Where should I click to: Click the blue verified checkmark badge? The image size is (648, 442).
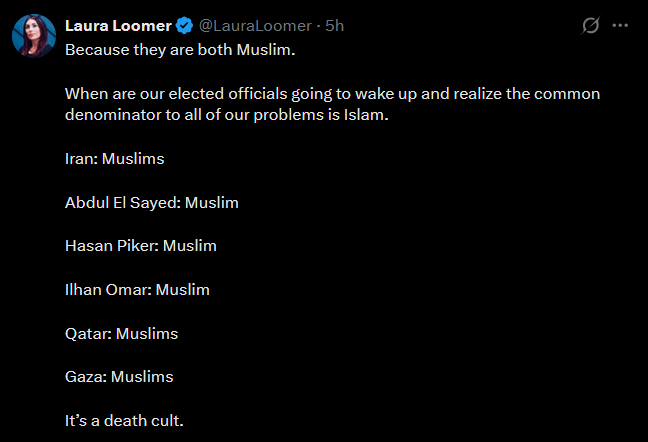pos(184,26)
